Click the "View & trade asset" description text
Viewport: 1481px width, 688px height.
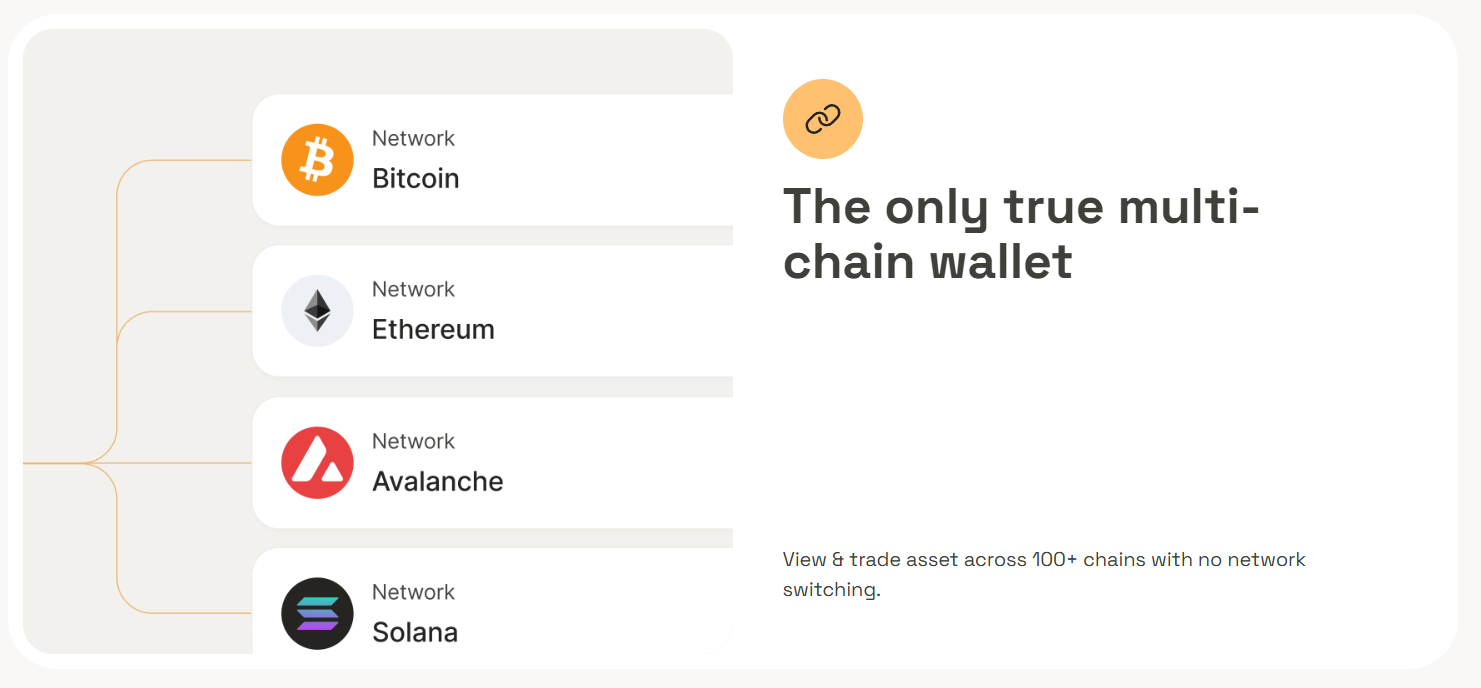click(x=1044, y=574)
